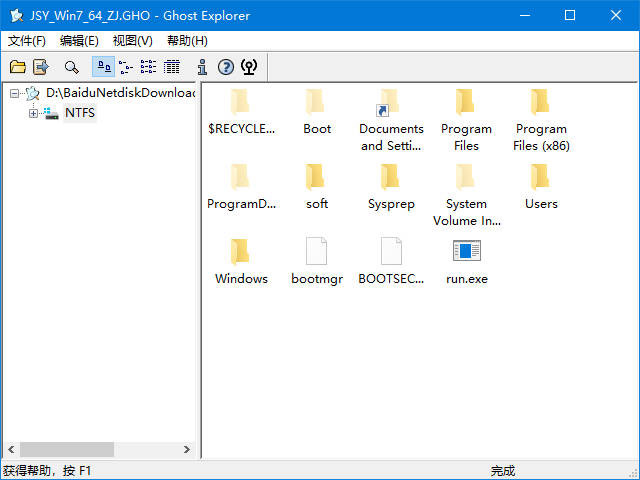Image resolution: width=640 pixels, height=480 pixels.
Task: Select the Program Files folder
Action: (x=466, y=120)
